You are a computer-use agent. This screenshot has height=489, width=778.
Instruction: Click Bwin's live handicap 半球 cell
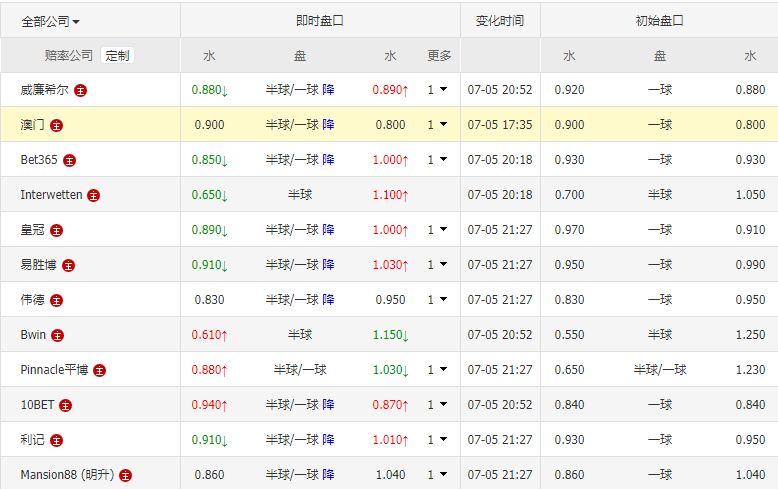(300, 335)
